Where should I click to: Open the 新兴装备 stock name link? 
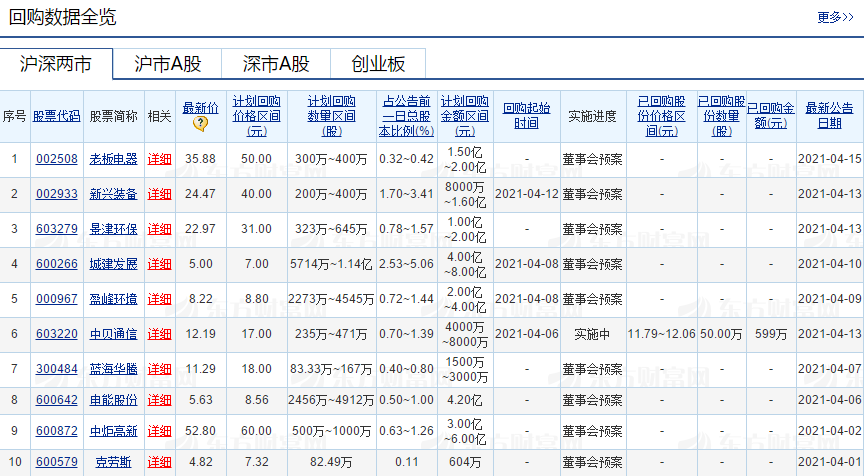(113, 194)
